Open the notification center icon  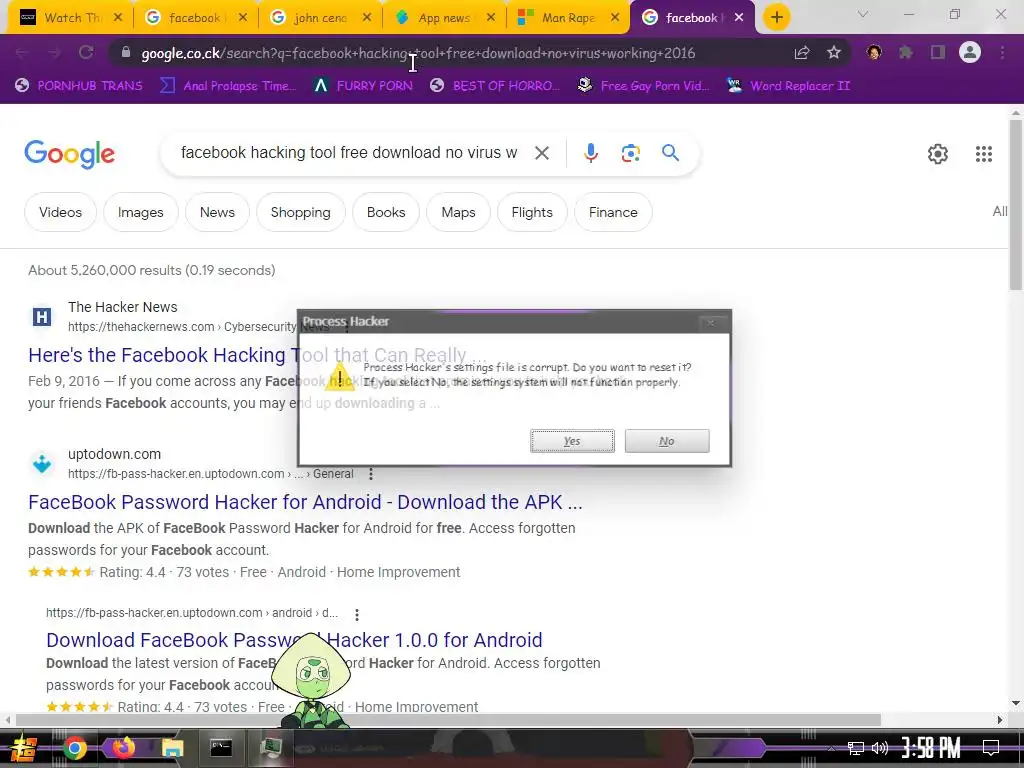991,747
